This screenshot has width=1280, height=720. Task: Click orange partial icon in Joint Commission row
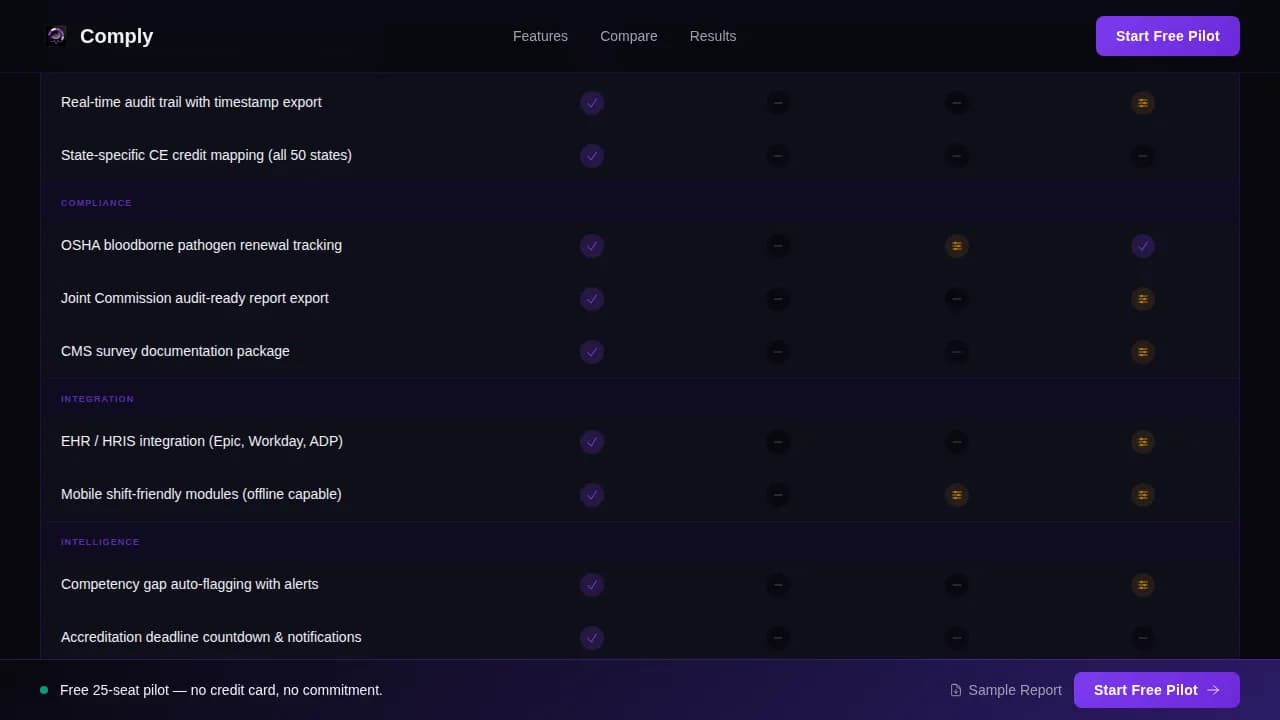tap(1143, 299)
